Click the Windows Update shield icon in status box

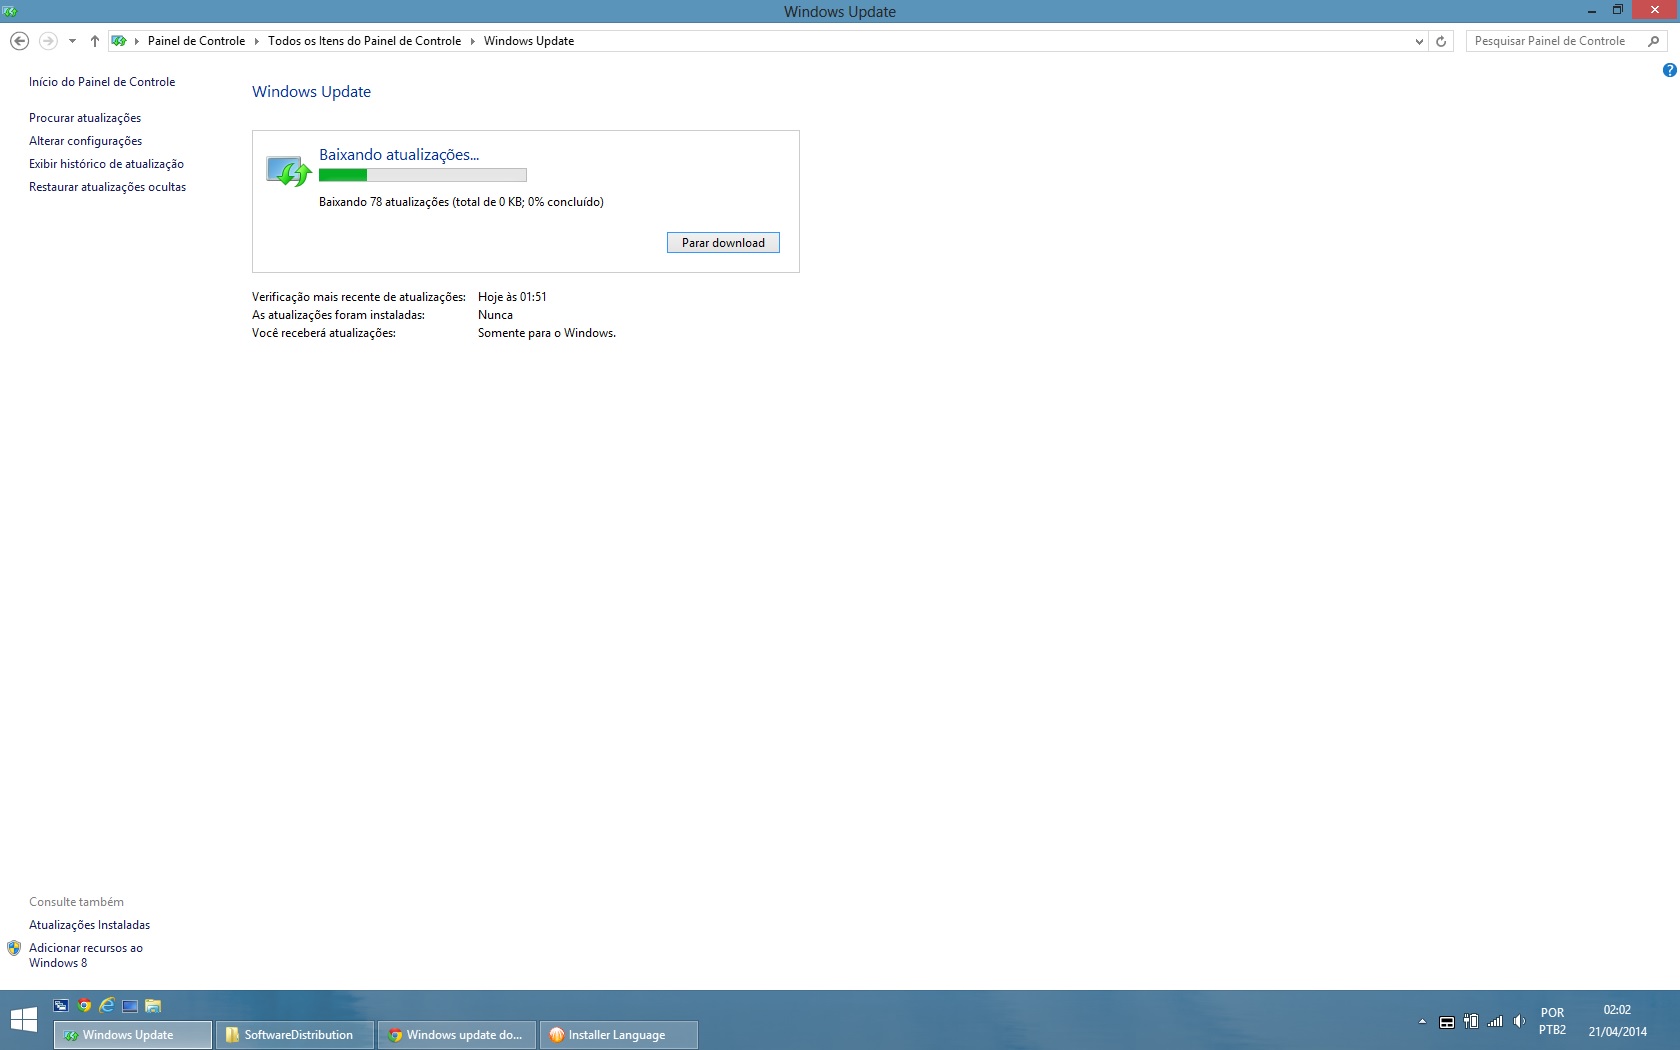coord(289,171)
